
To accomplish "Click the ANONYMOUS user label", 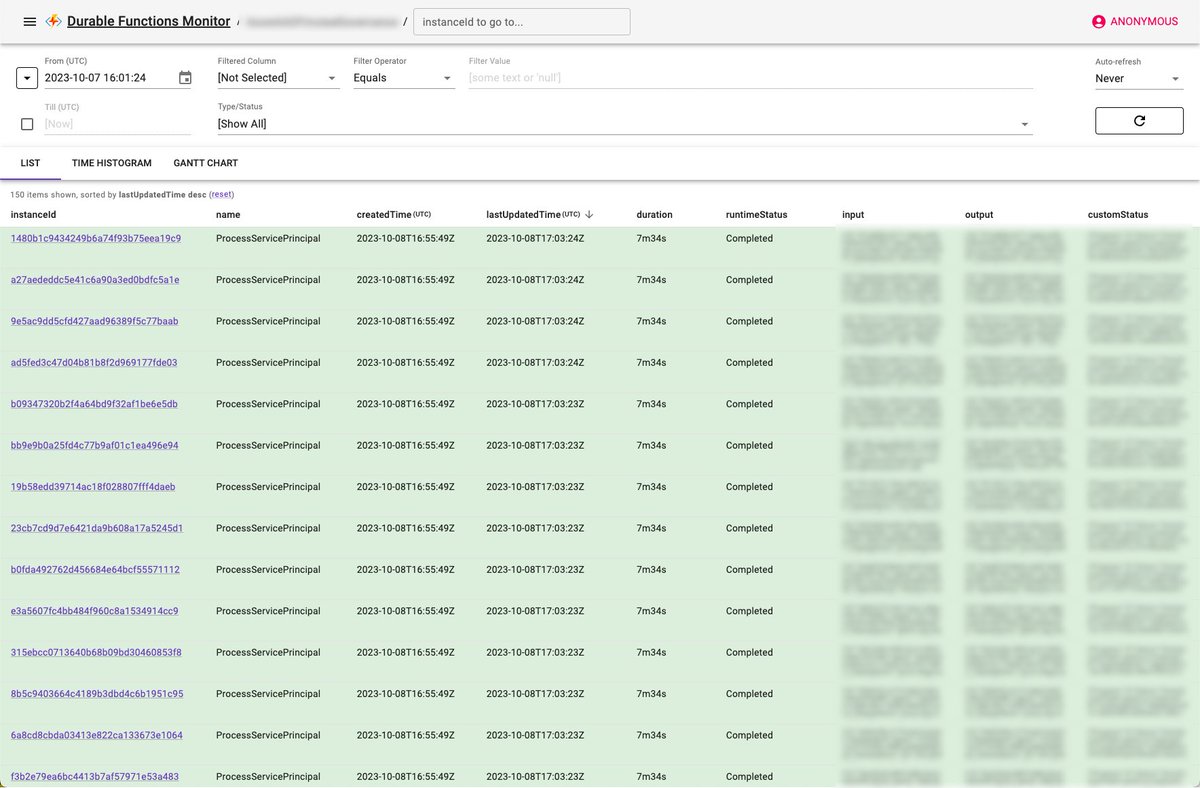I will point(1144,21).
